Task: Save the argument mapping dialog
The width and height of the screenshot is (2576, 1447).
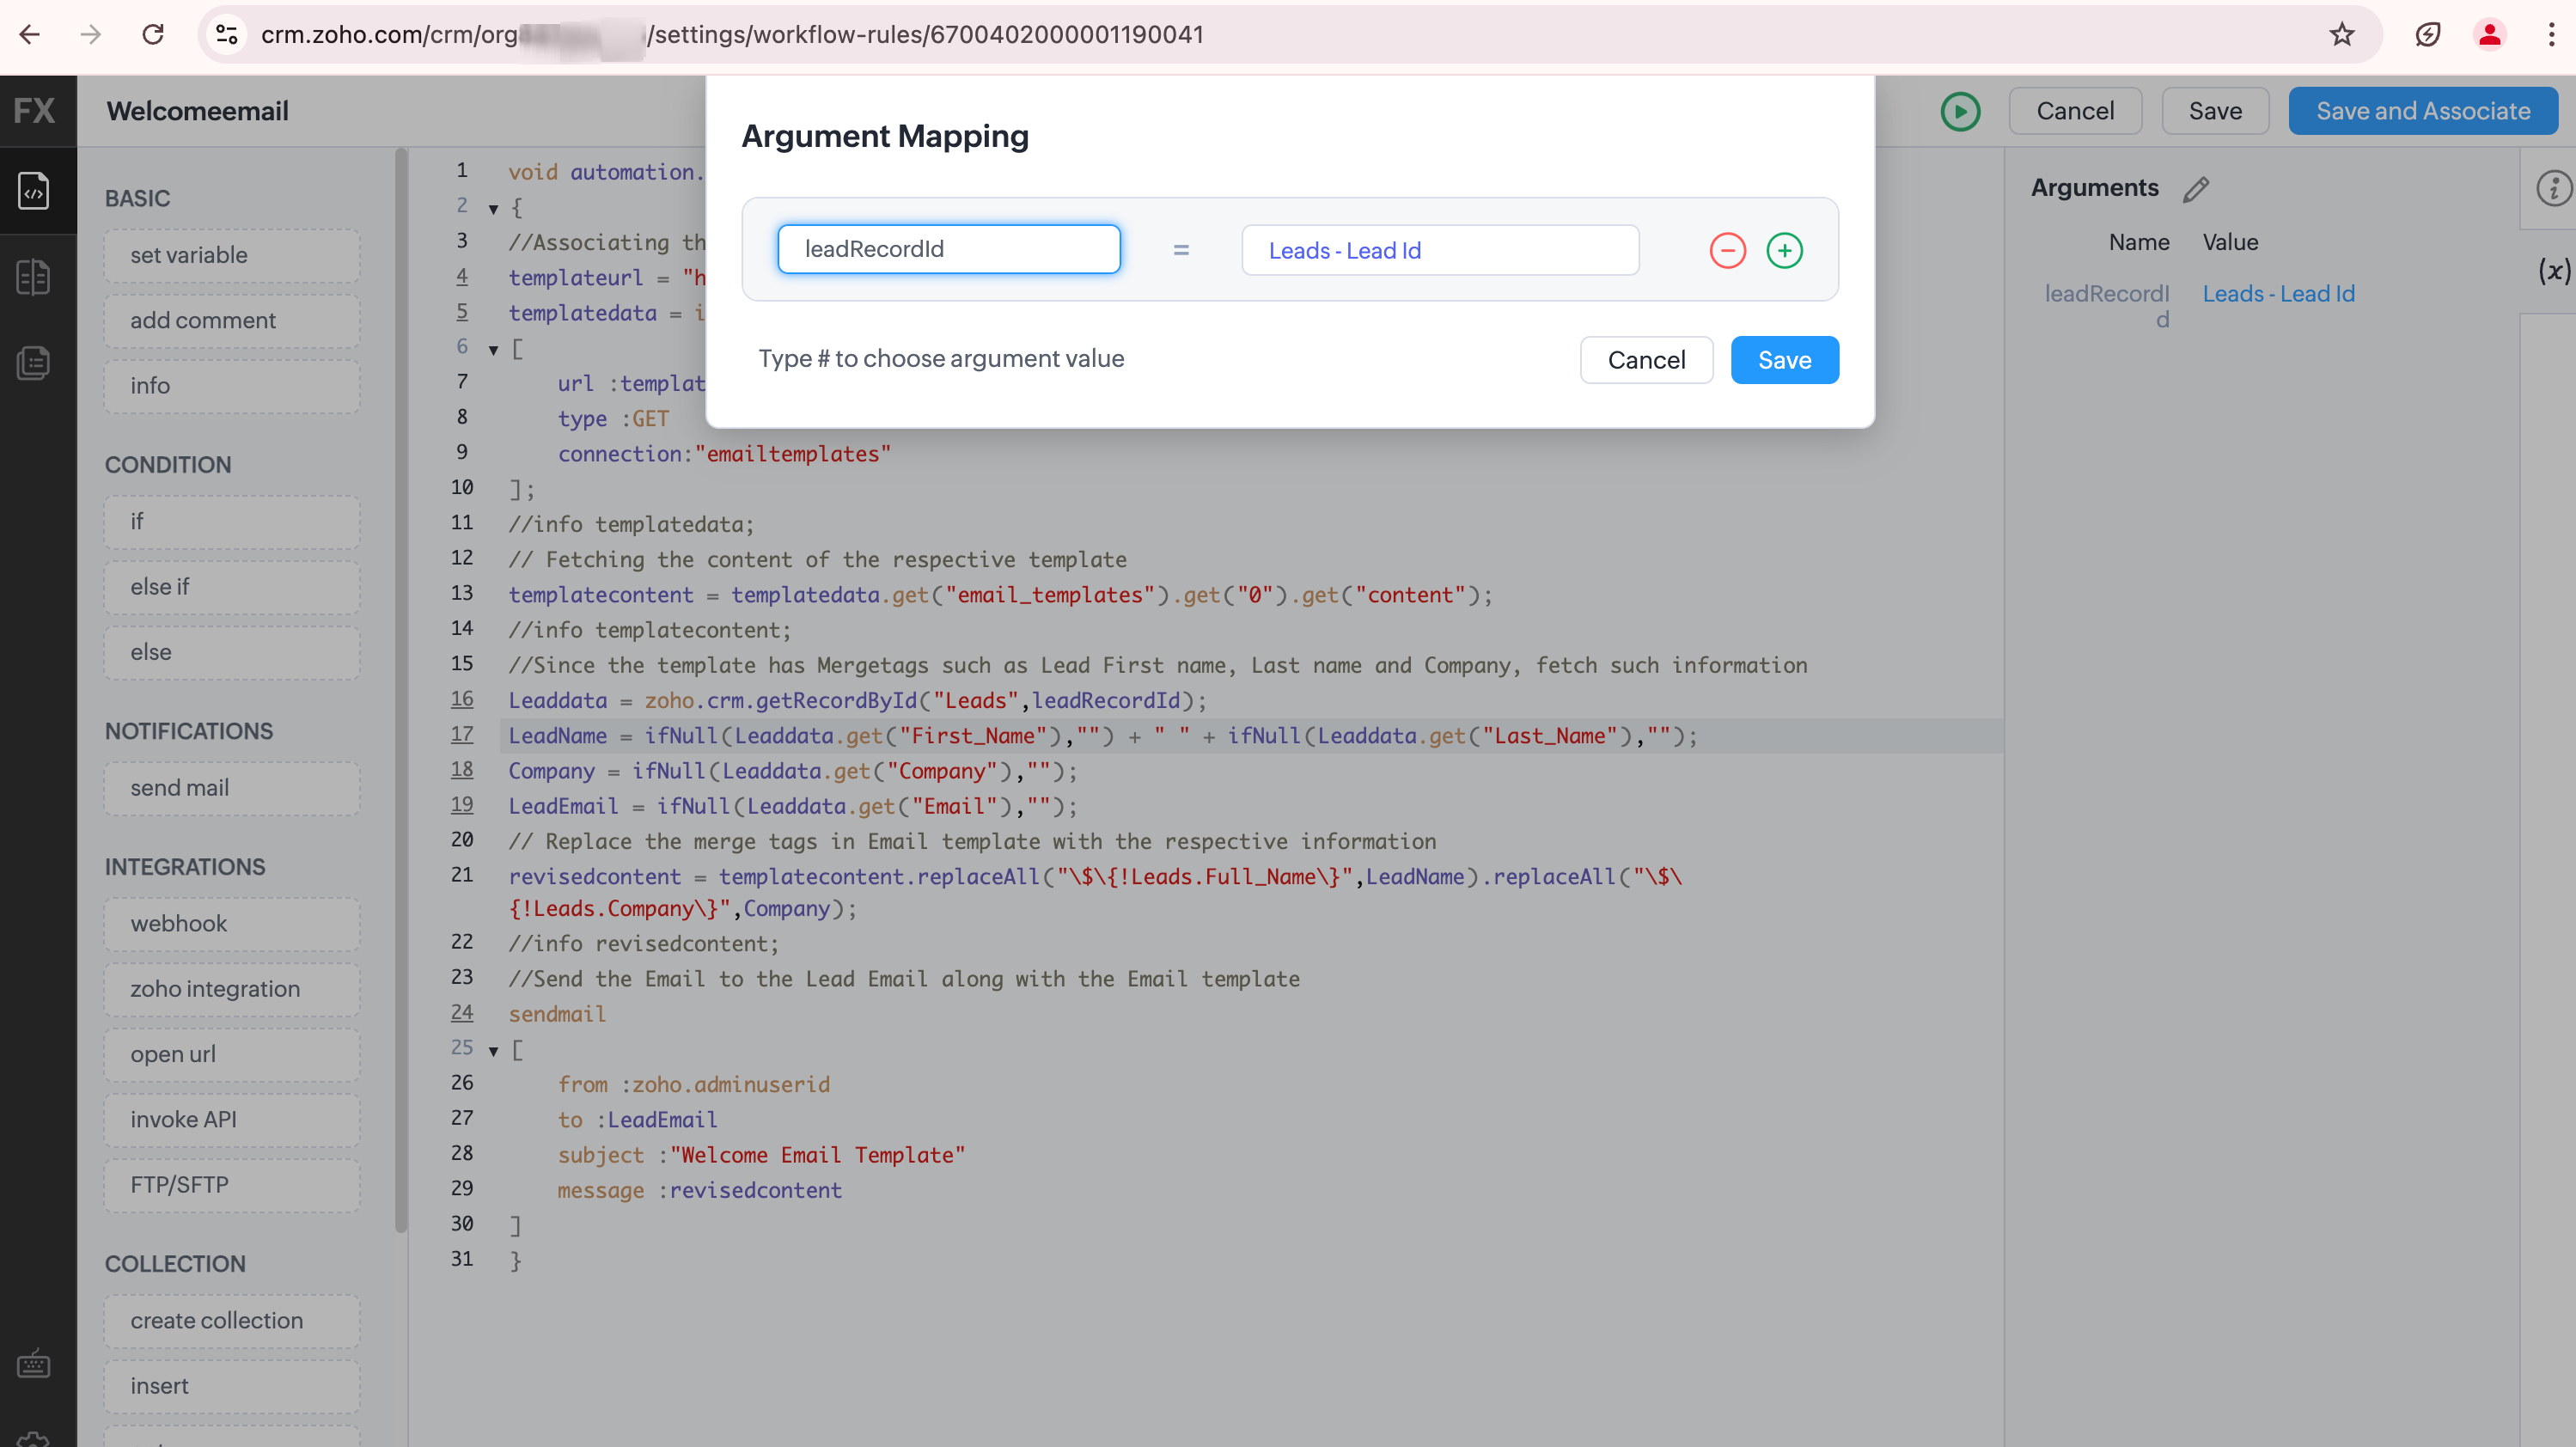Action: (1784, 360)
